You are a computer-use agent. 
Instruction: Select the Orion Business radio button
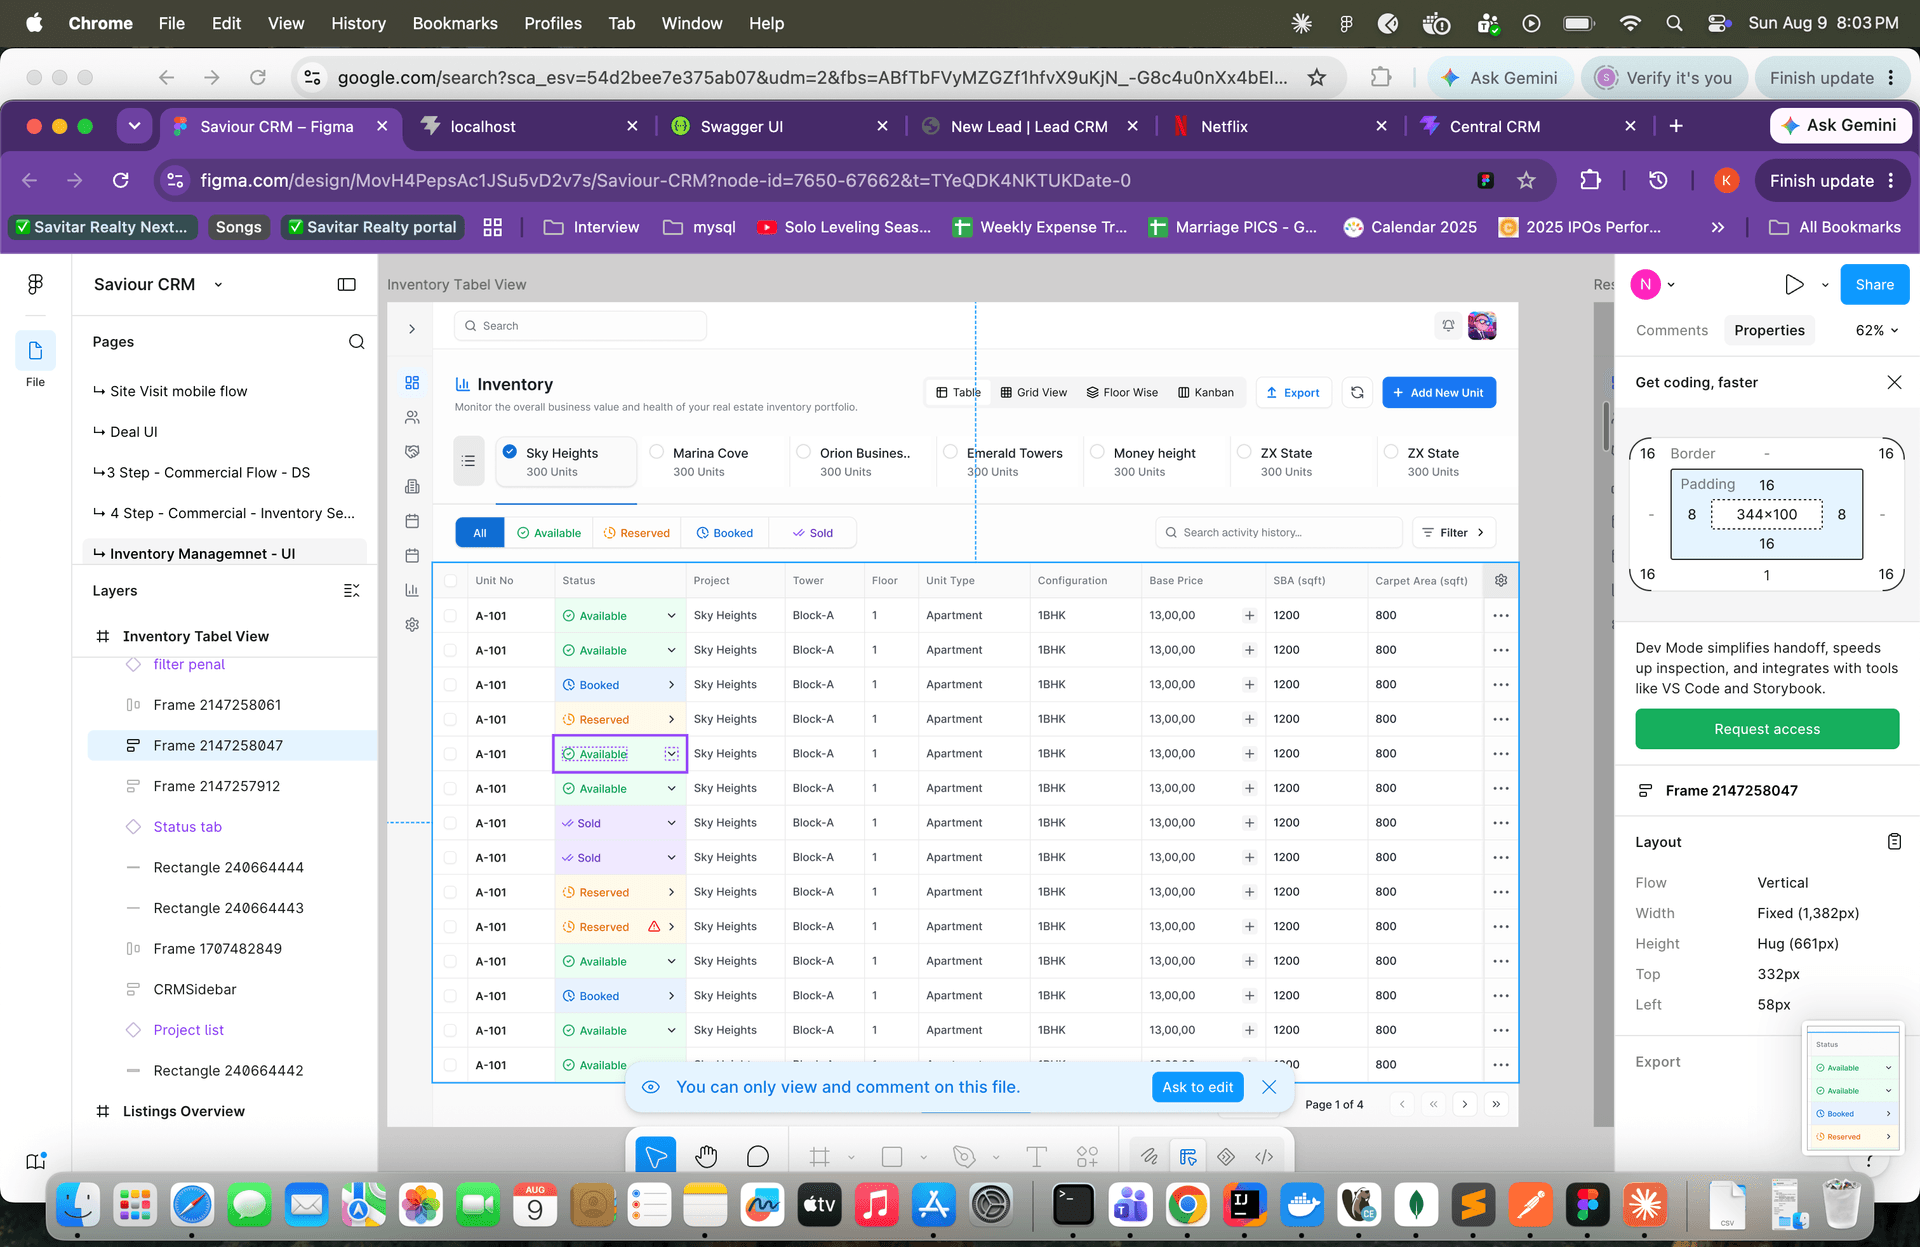click(x=804, y=452)
